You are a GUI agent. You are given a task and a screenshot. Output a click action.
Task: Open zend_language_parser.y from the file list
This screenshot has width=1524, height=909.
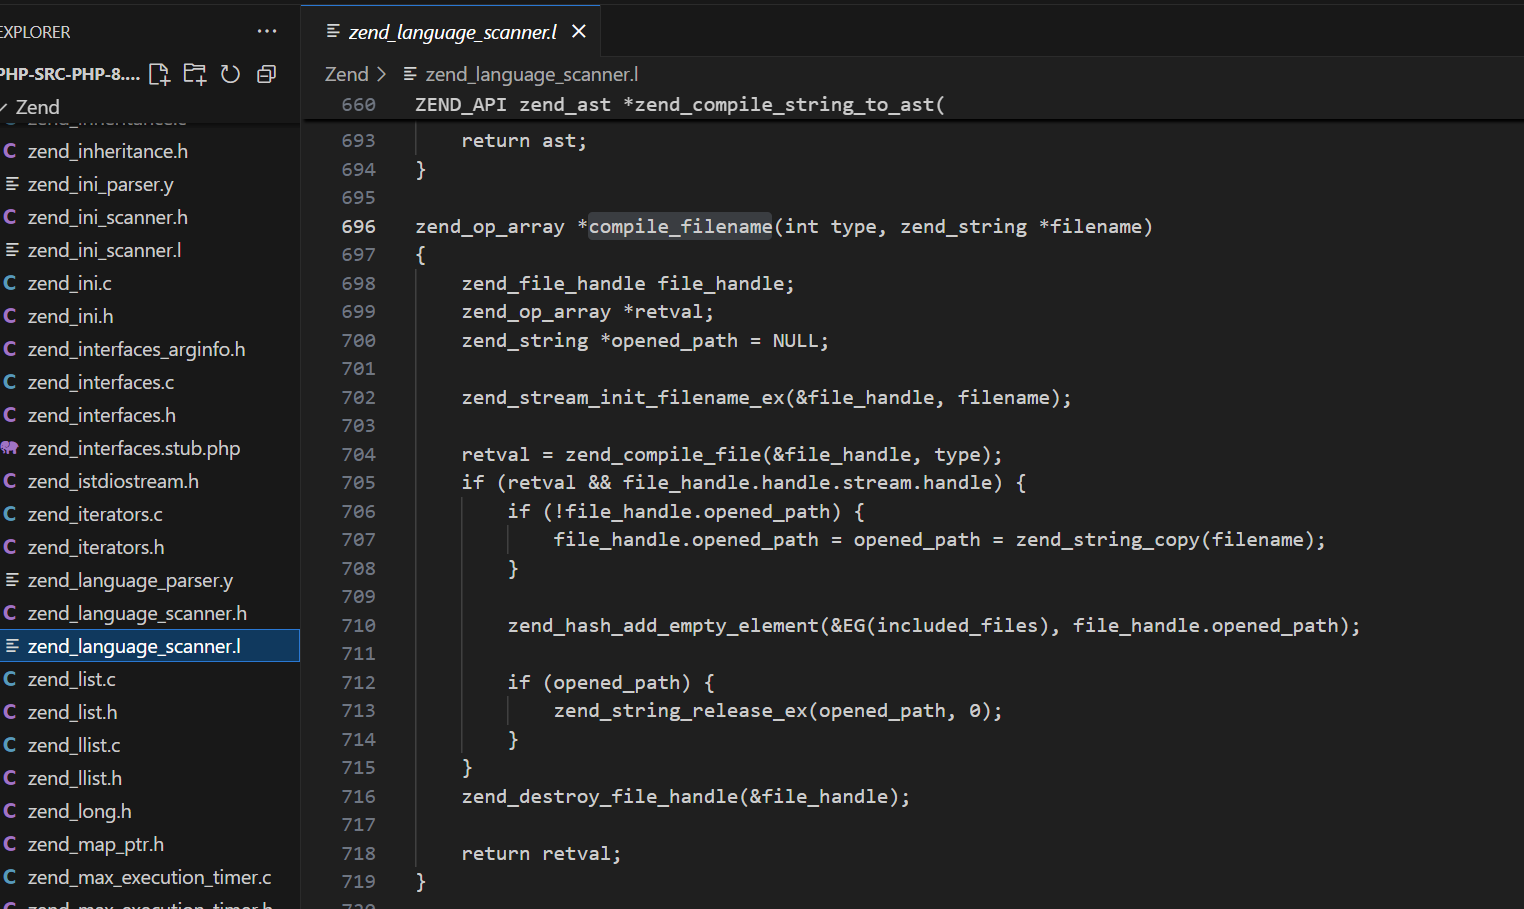130,580
